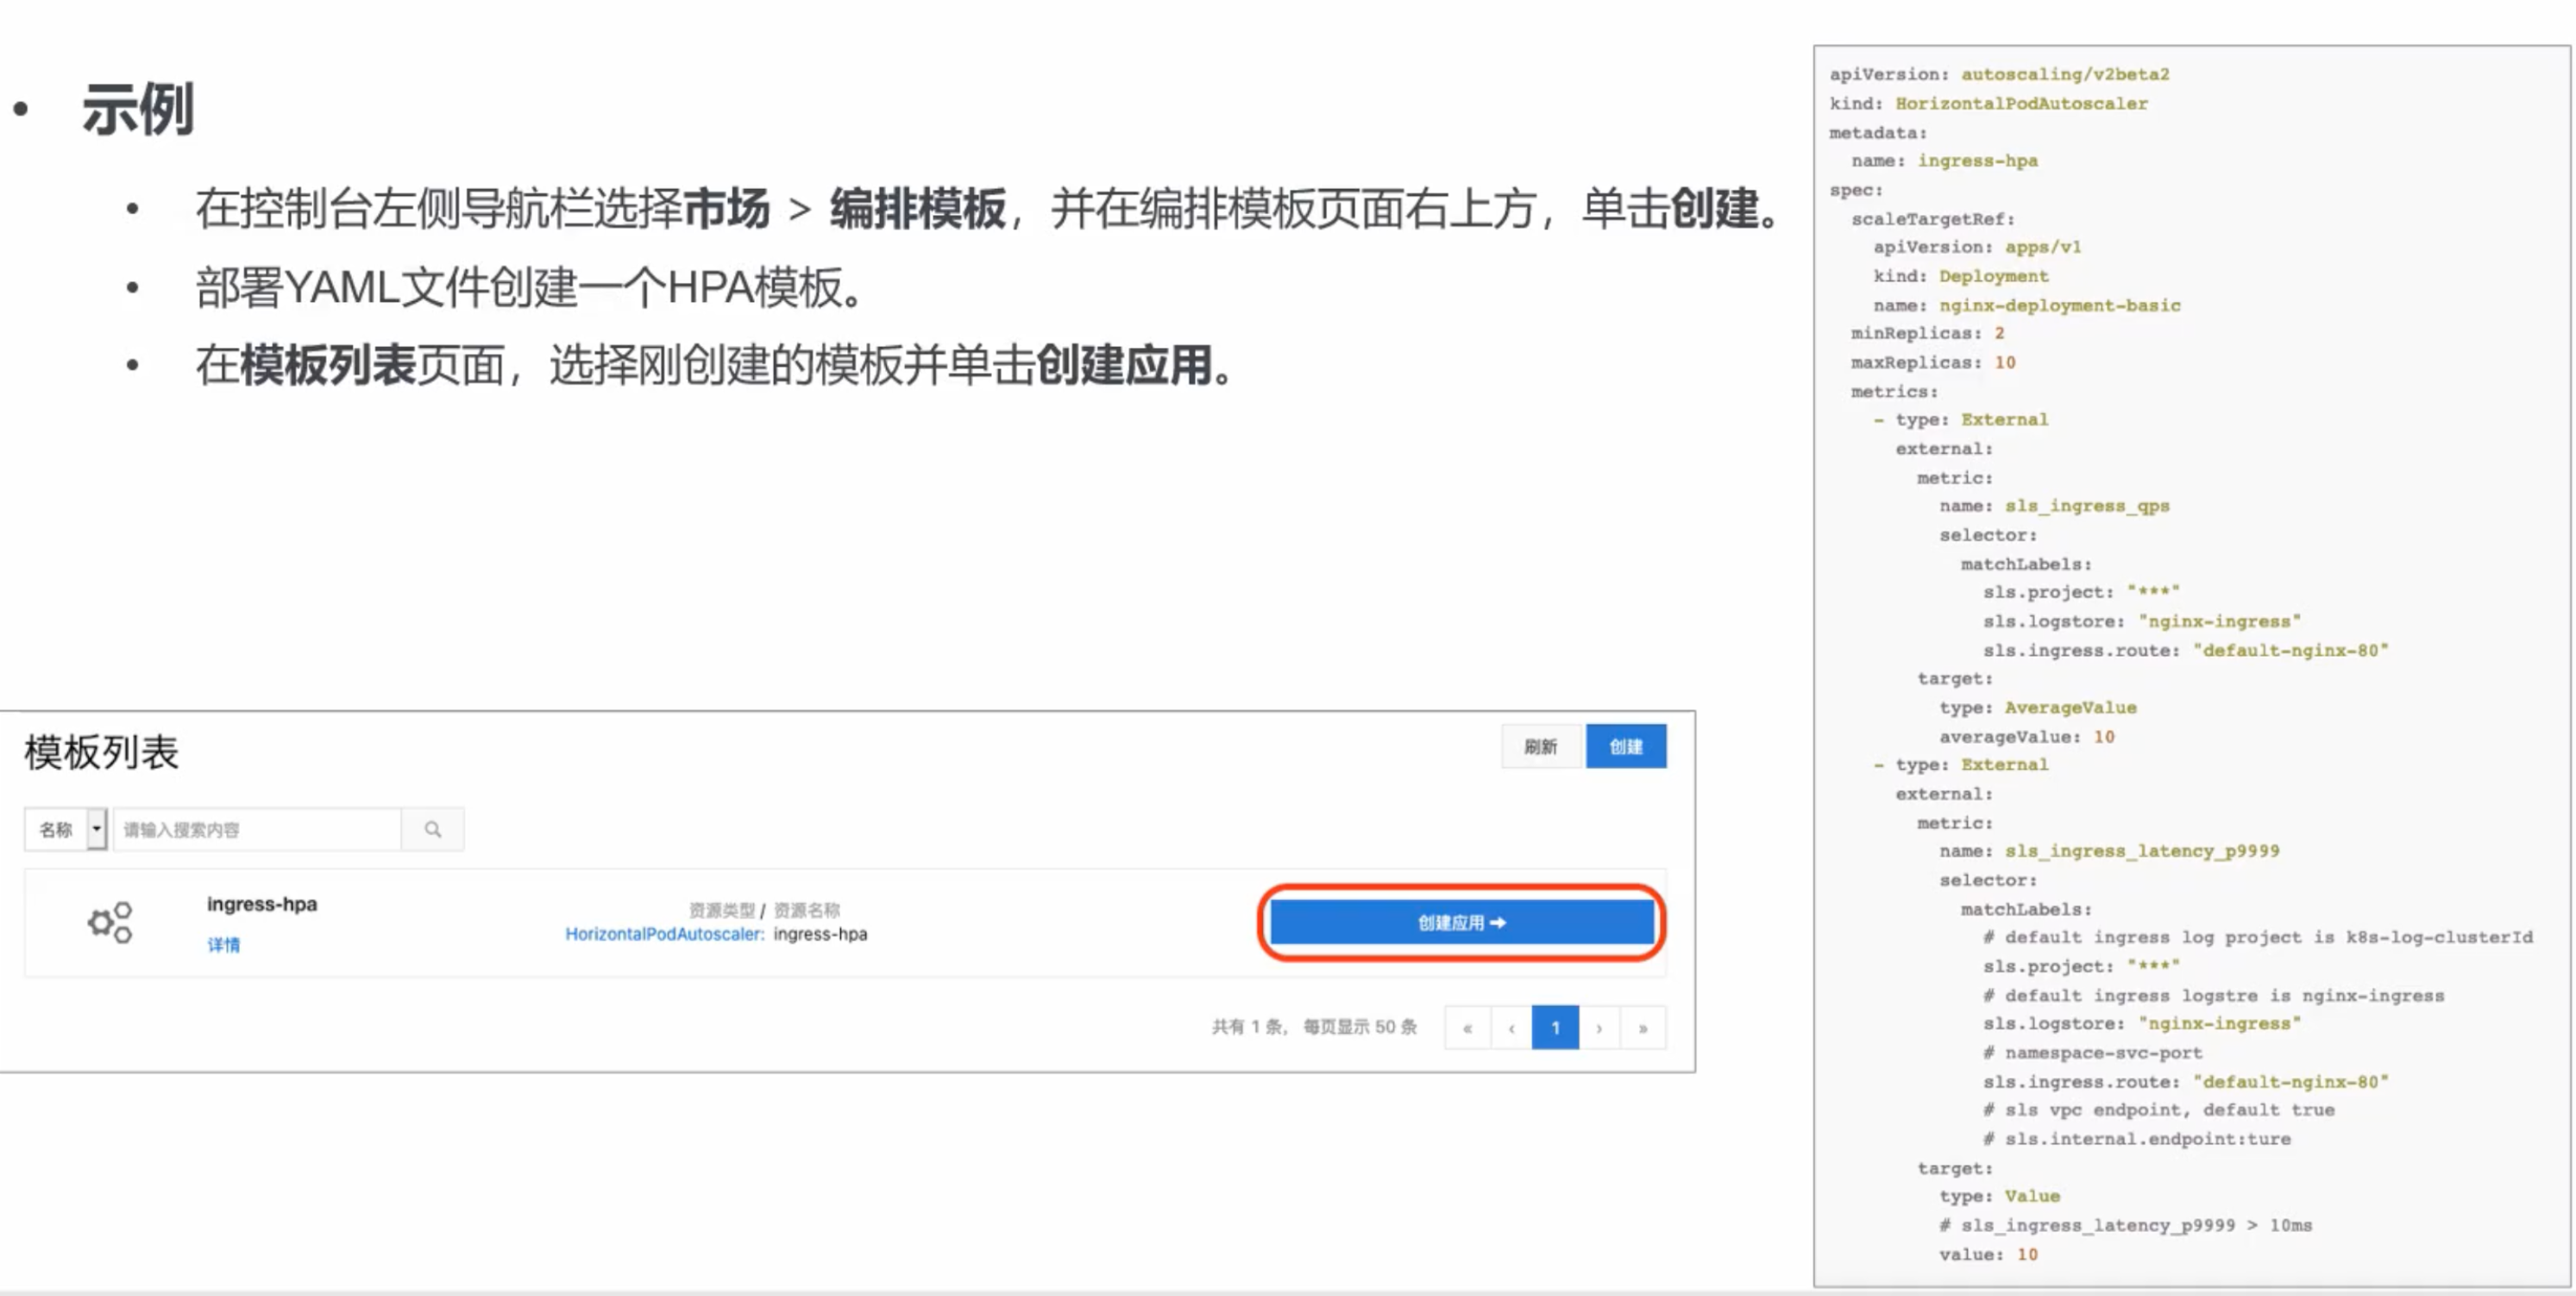Focus the 请输入搜索内容 search input

pyautogui.click(x=258, y=829)
